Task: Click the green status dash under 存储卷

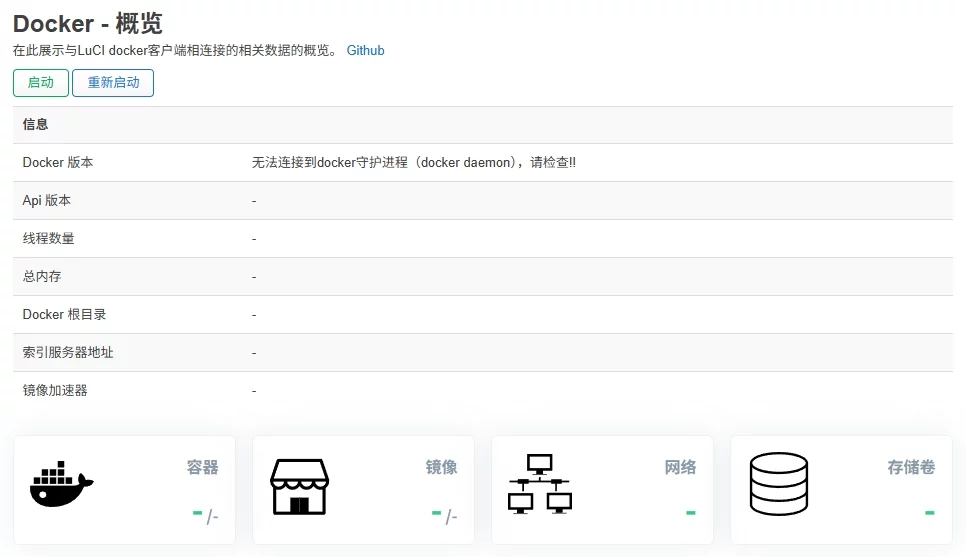Action: [x=929, y=514]
